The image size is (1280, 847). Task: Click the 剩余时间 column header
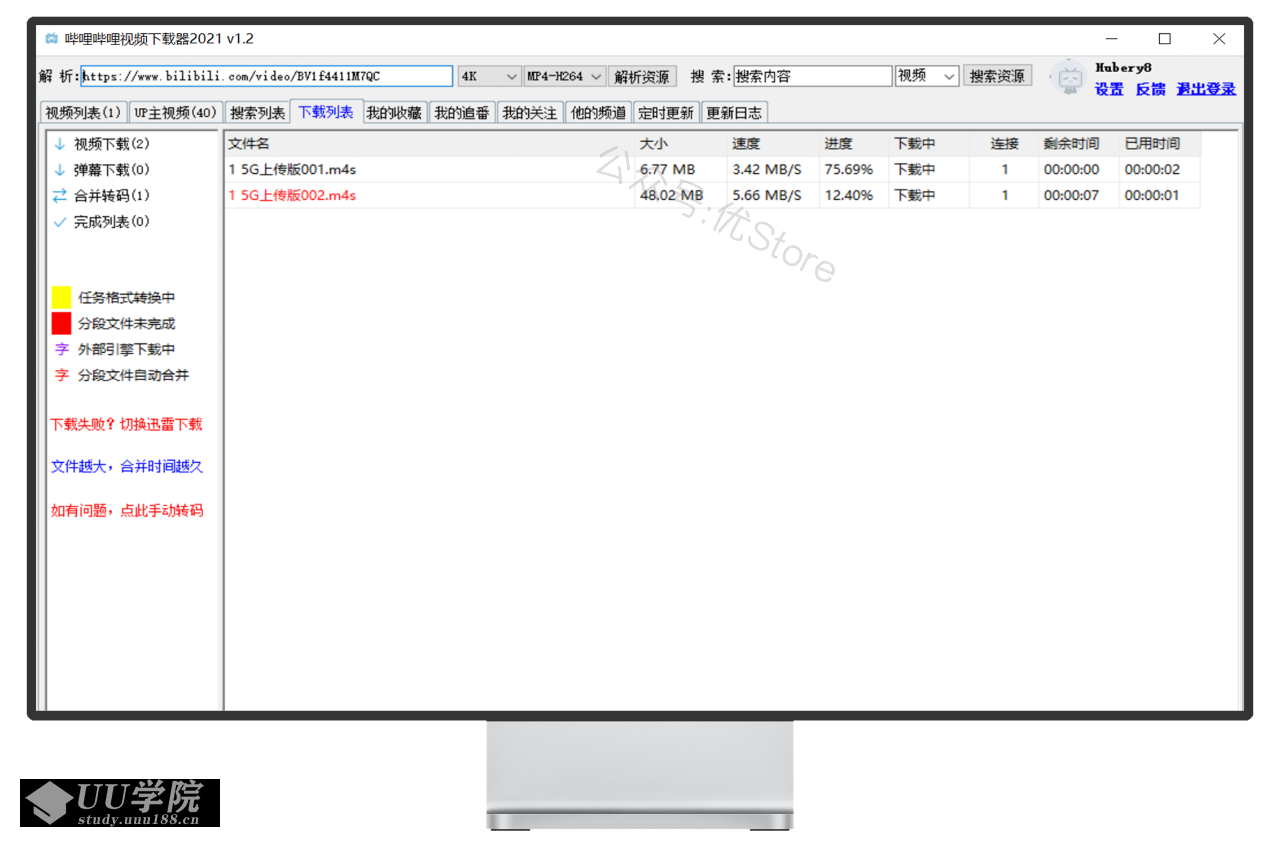[x=1079, y=144]
